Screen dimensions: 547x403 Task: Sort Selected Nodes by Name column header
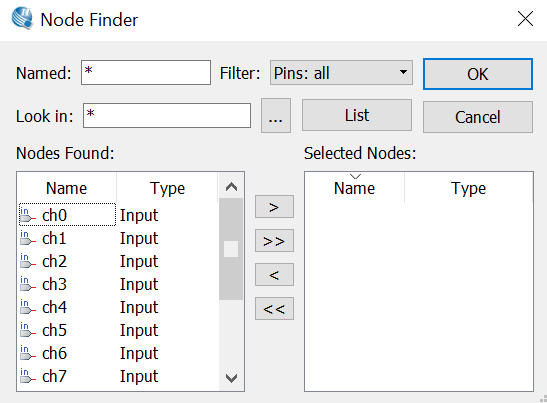354,188
